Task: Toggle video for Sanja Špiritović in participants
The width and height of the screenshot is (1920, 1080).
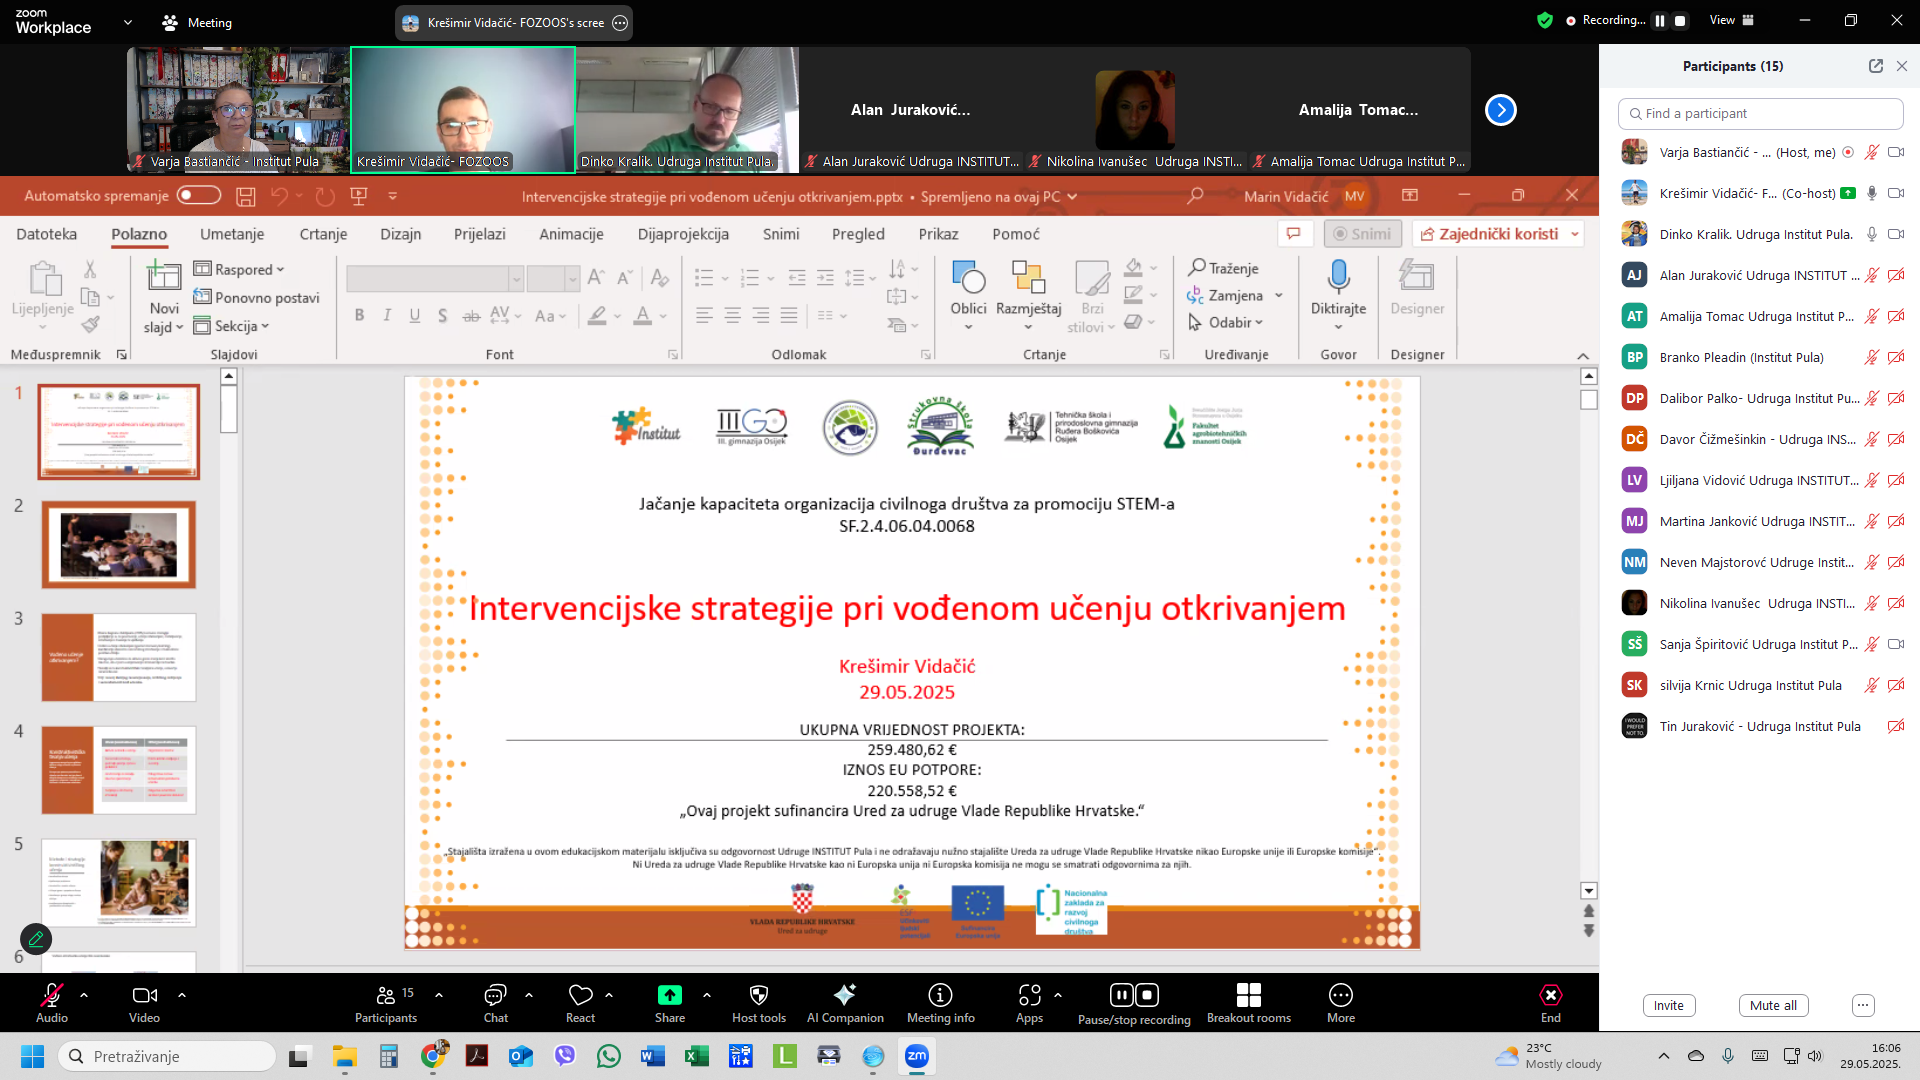Action: click(x=1896, y=644)
